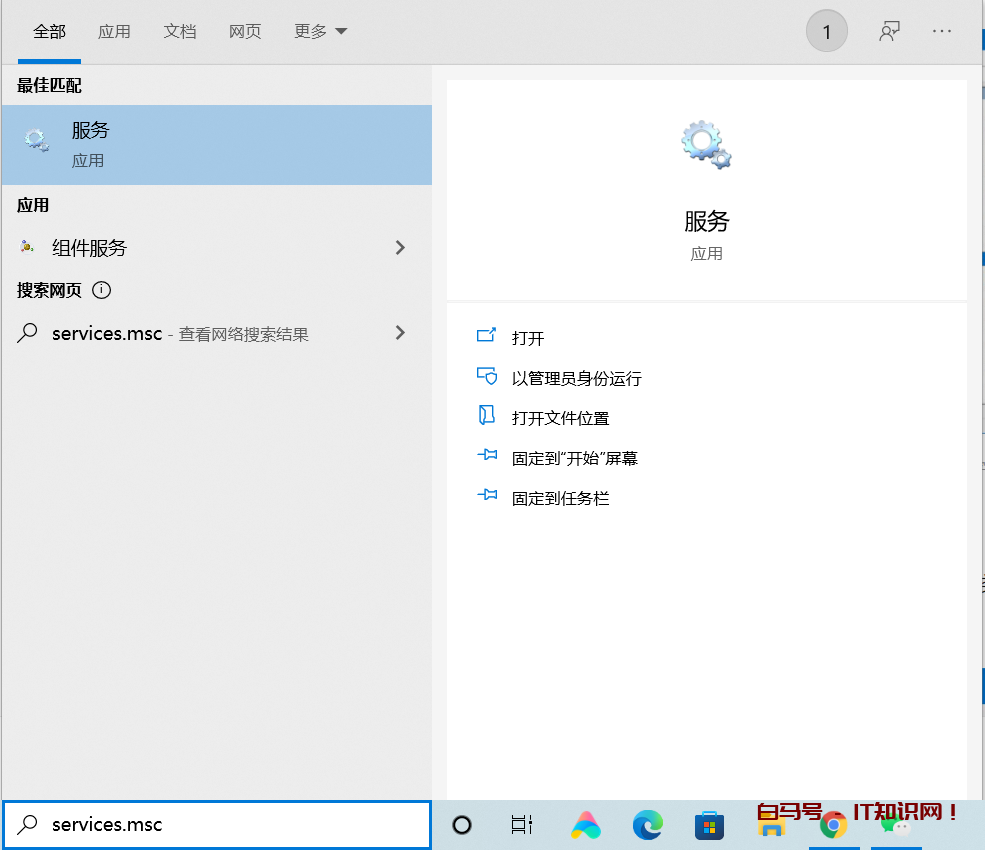Open the 更多 filter dropdown
The width and height of the screenshot is (985, 850).
(x=320, y=32)
